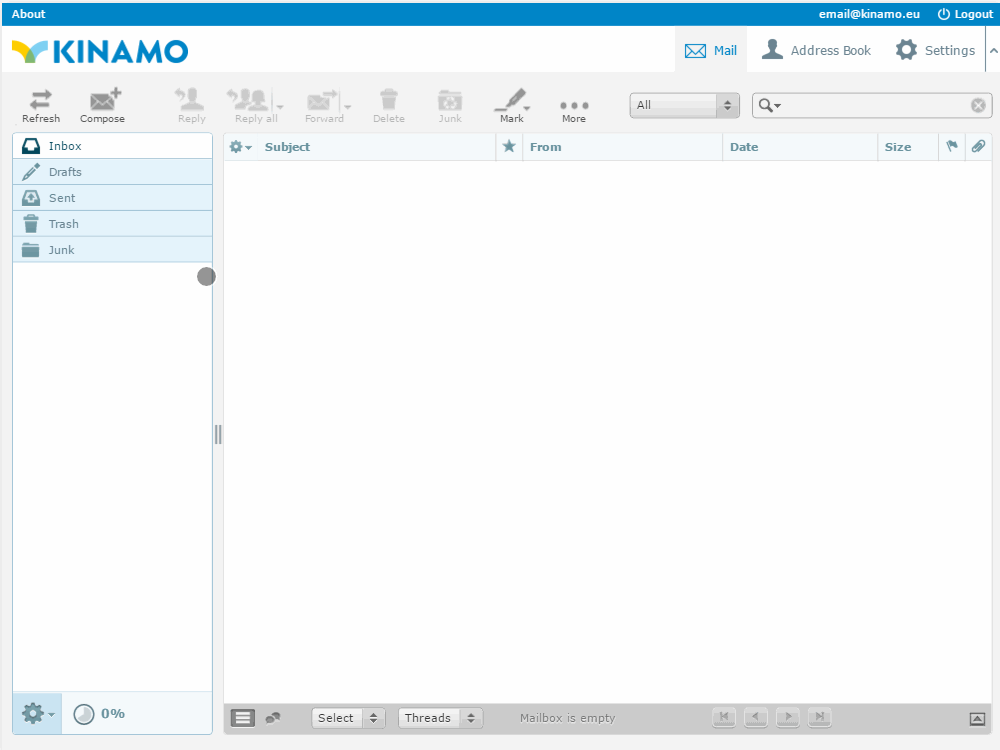The height and width of the screenshot is (750, 1000).
Task: Click inside the search input field
Action: [x=870, y=106]
